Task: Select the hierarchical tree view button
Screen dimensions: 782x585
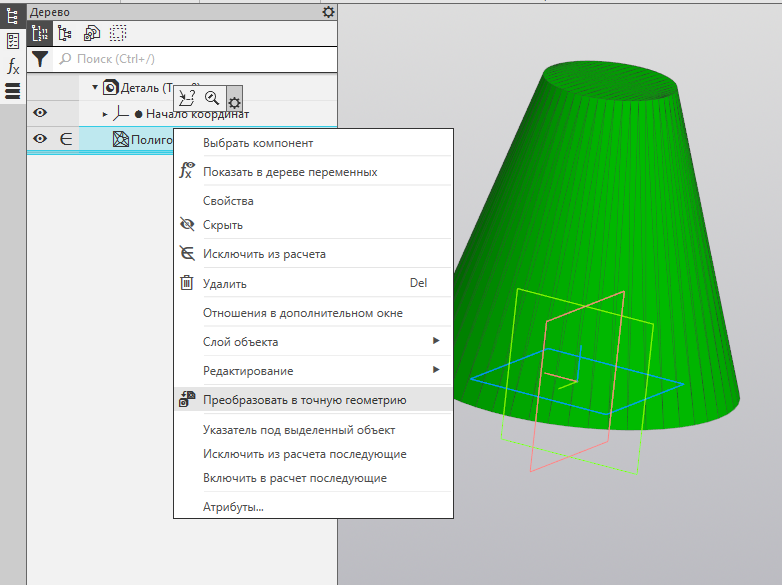Action: [65, 33]
